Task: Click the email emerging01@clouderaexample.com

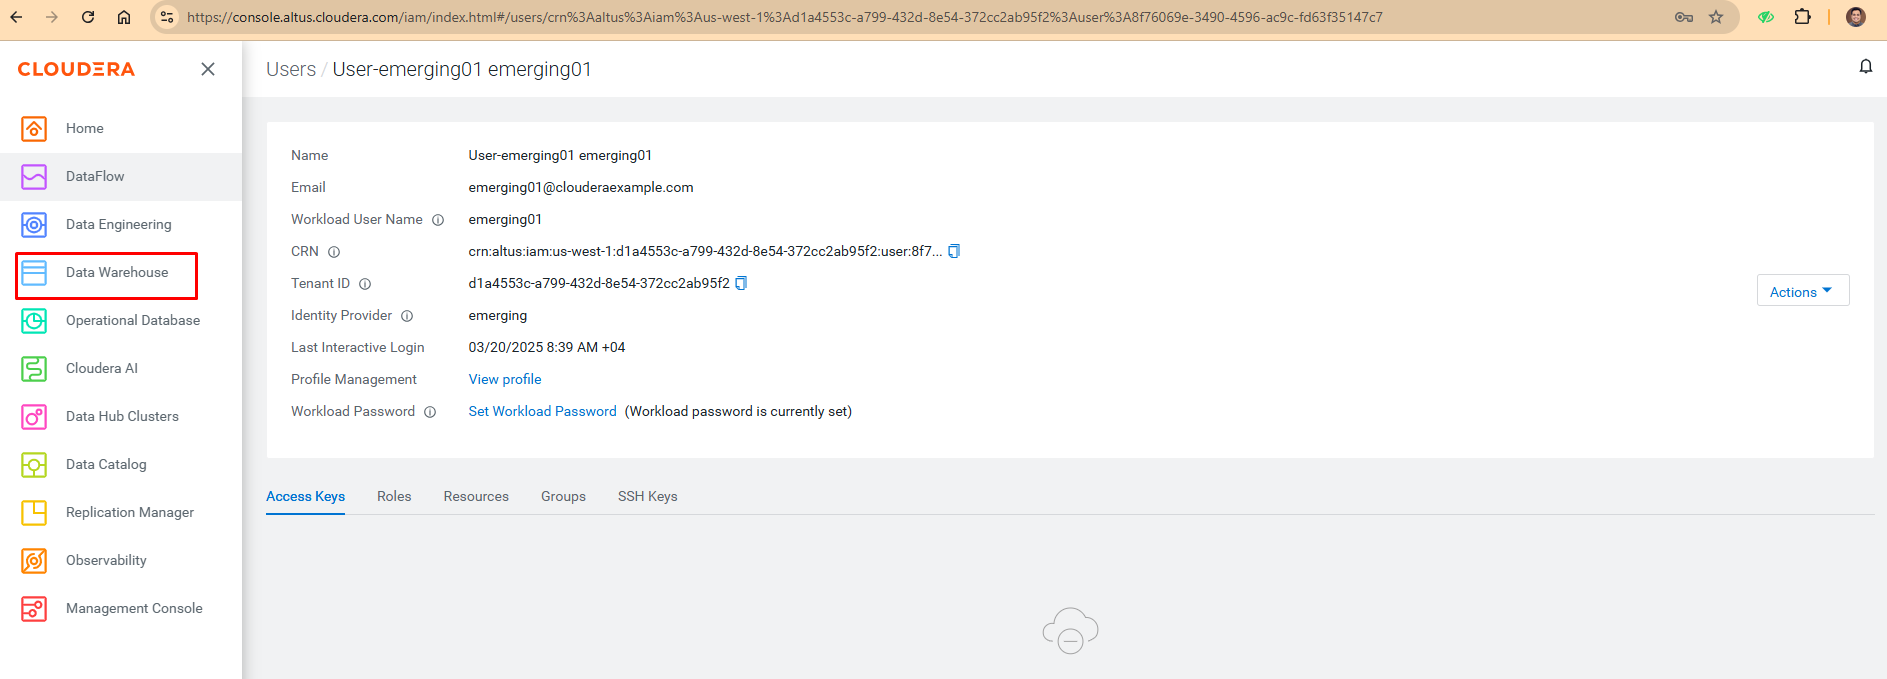Action: point(581,187)
